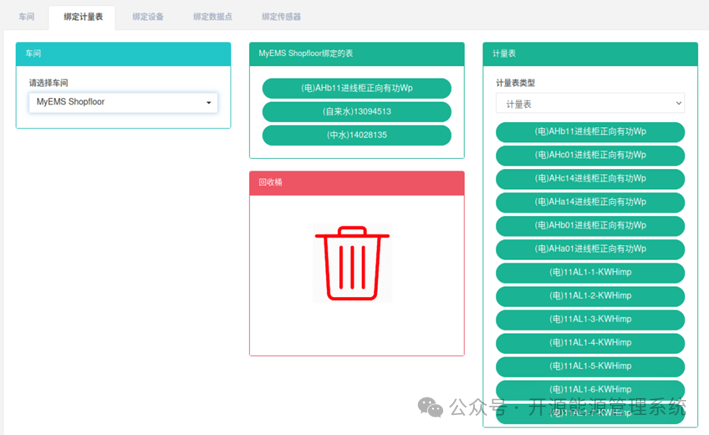Click bound meter (电)AHb11进线柜正向有功Wp
This screenshot has height=435, width=709.
point(357,88)
